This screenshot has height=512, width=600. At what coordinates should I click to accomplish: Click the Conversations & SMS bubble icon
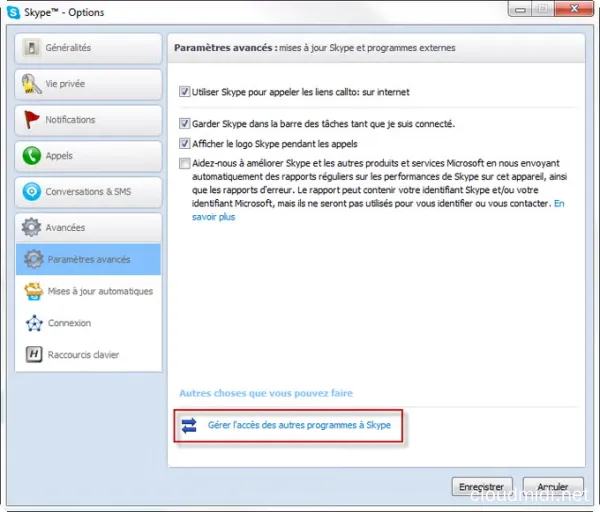click(x=32, y=192)
